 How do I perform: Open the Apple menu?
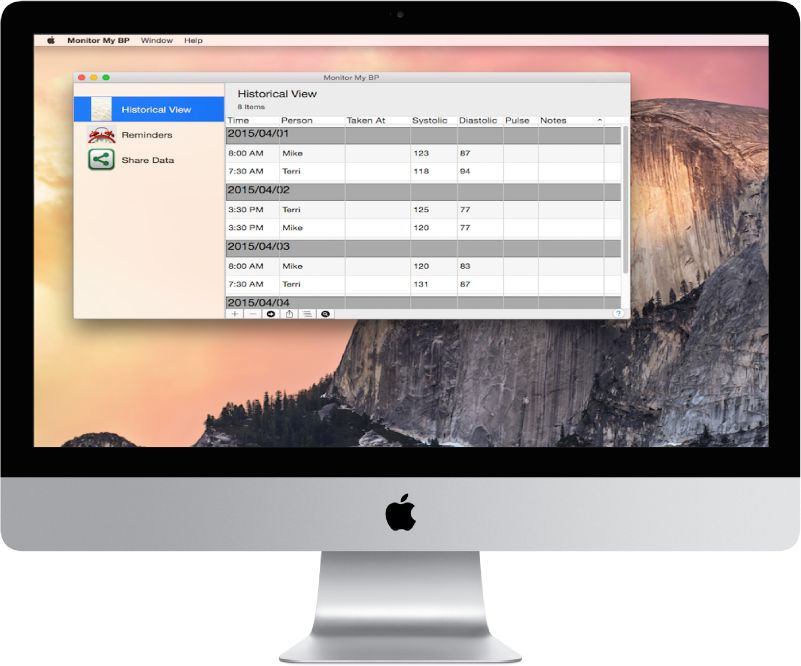click(x=51, y=40)
